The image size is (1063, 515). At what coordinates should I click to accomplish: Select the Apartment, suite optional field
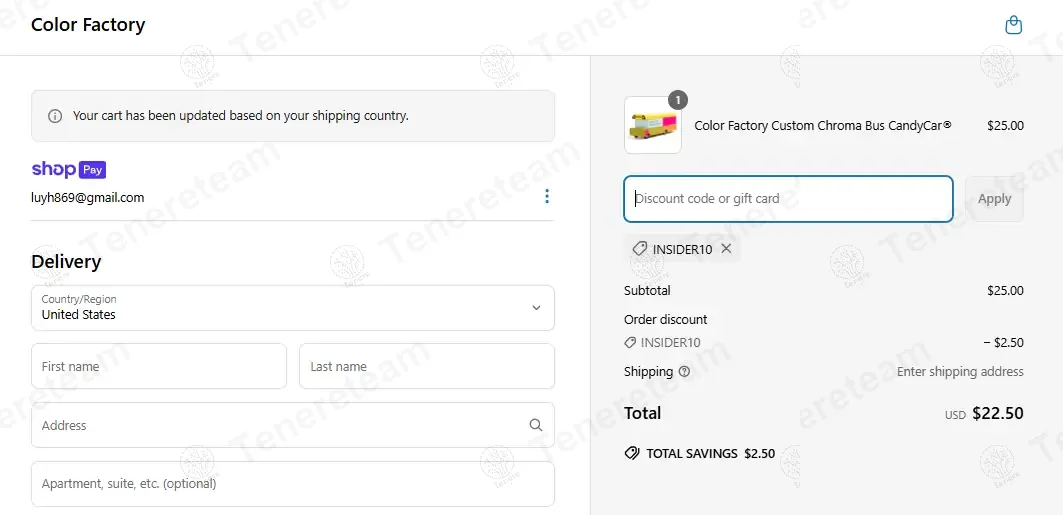pos(292,484)
